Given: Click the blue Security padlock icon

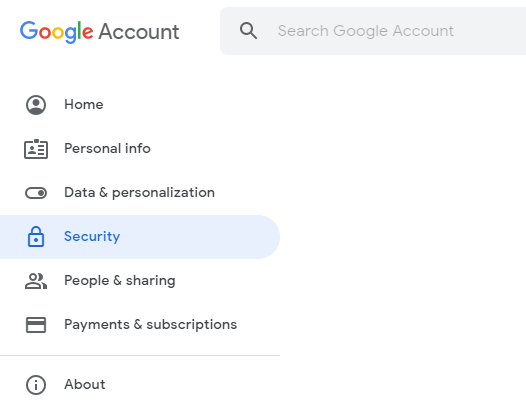Looking at the screenshot, I should 36,237.
